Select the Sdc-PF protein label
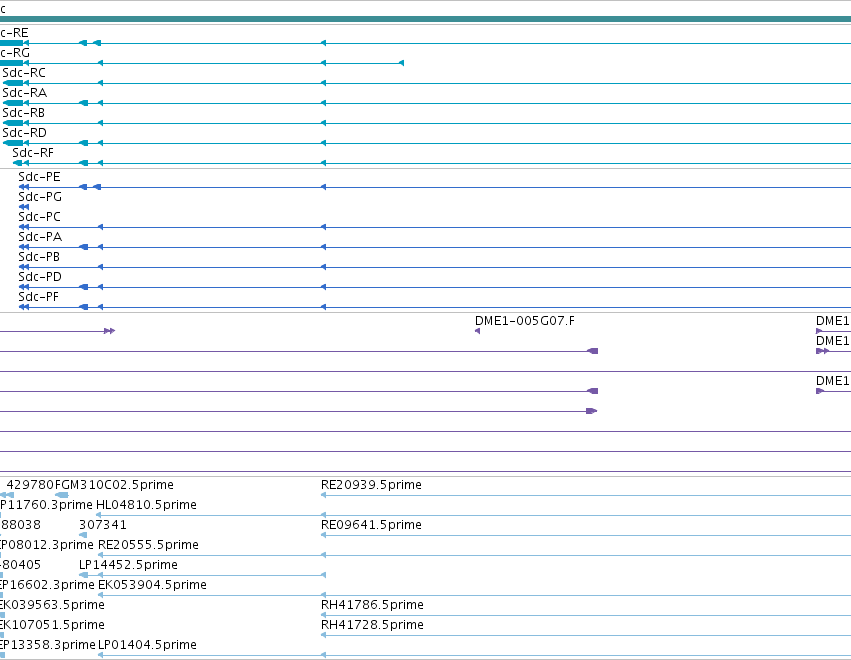 (39, 297)
